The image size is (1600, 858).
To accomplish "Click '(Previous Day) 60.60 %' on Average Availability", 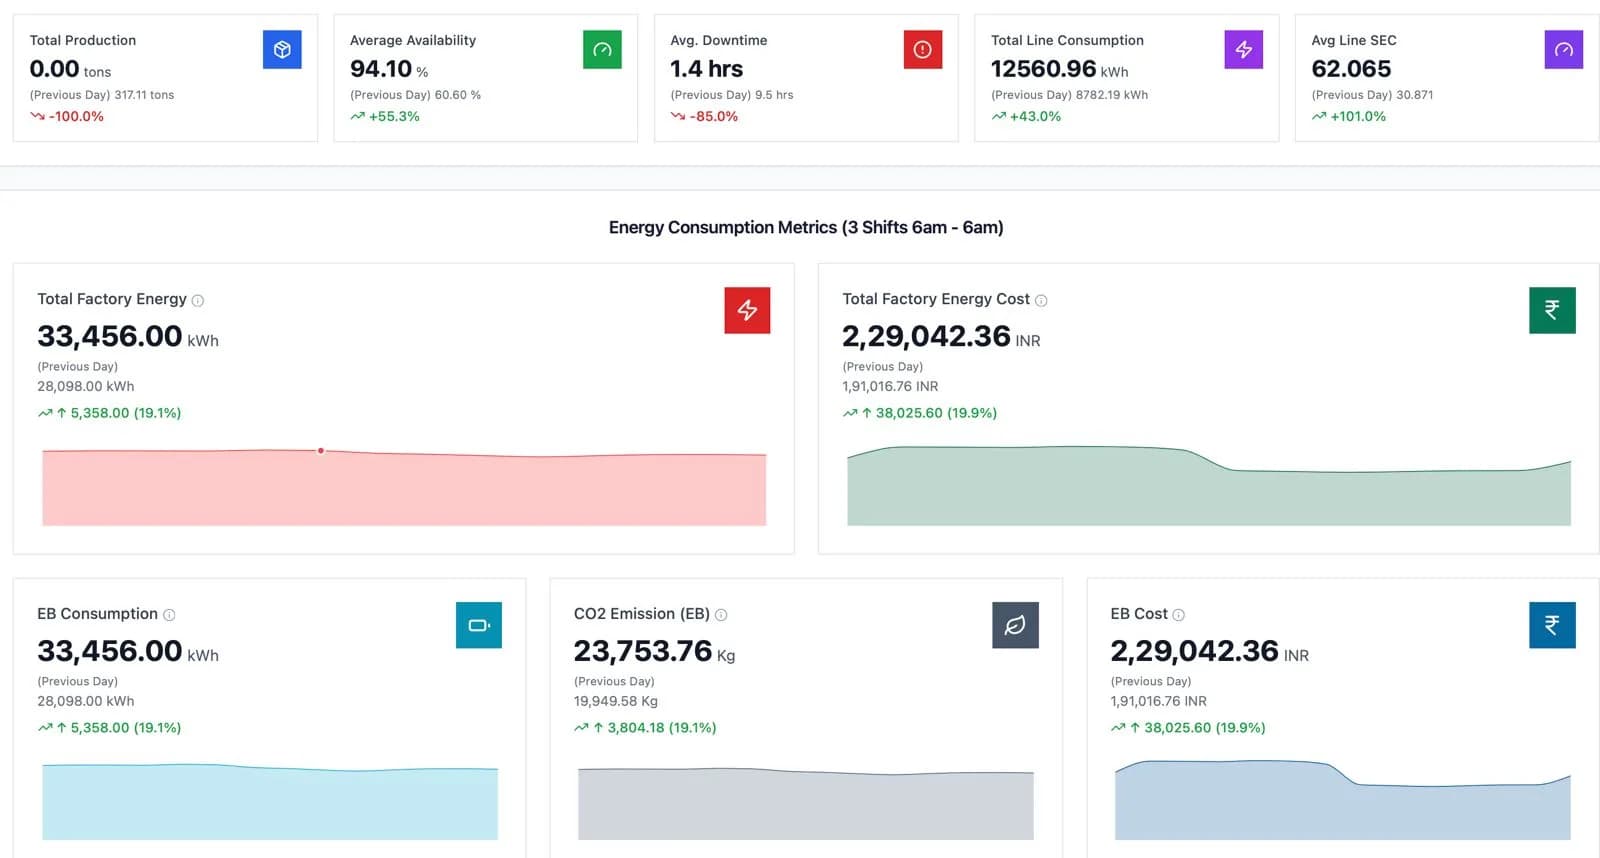I will [415, 95].
